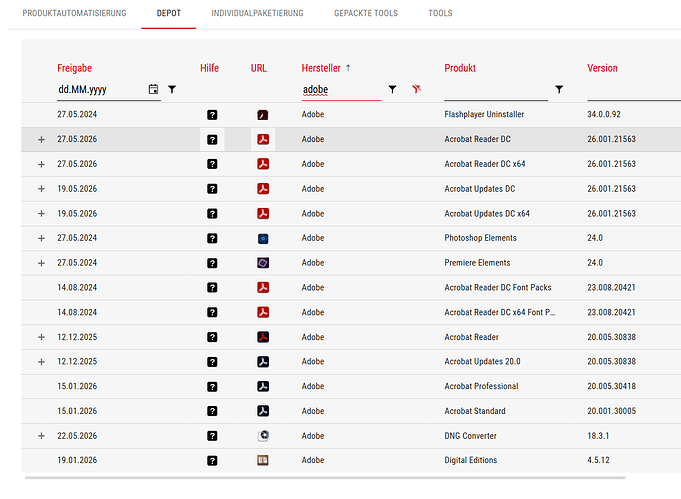Click the Hersteller column filter funnel icon
This screenshot has width=681, height=499.
pos(392,89)
